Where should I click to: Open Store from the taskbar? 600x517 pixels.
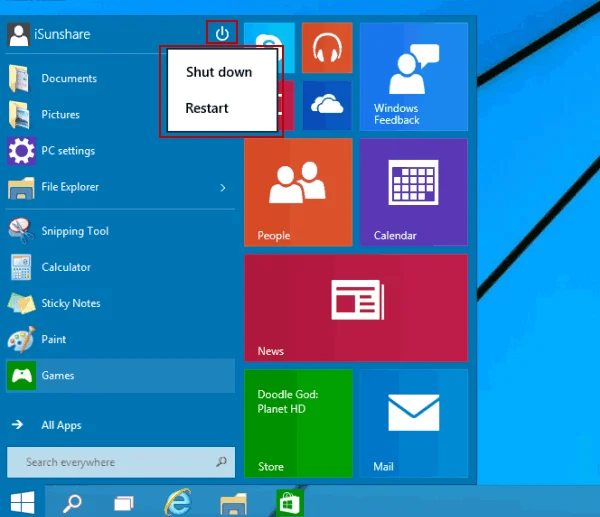(290, 503)
